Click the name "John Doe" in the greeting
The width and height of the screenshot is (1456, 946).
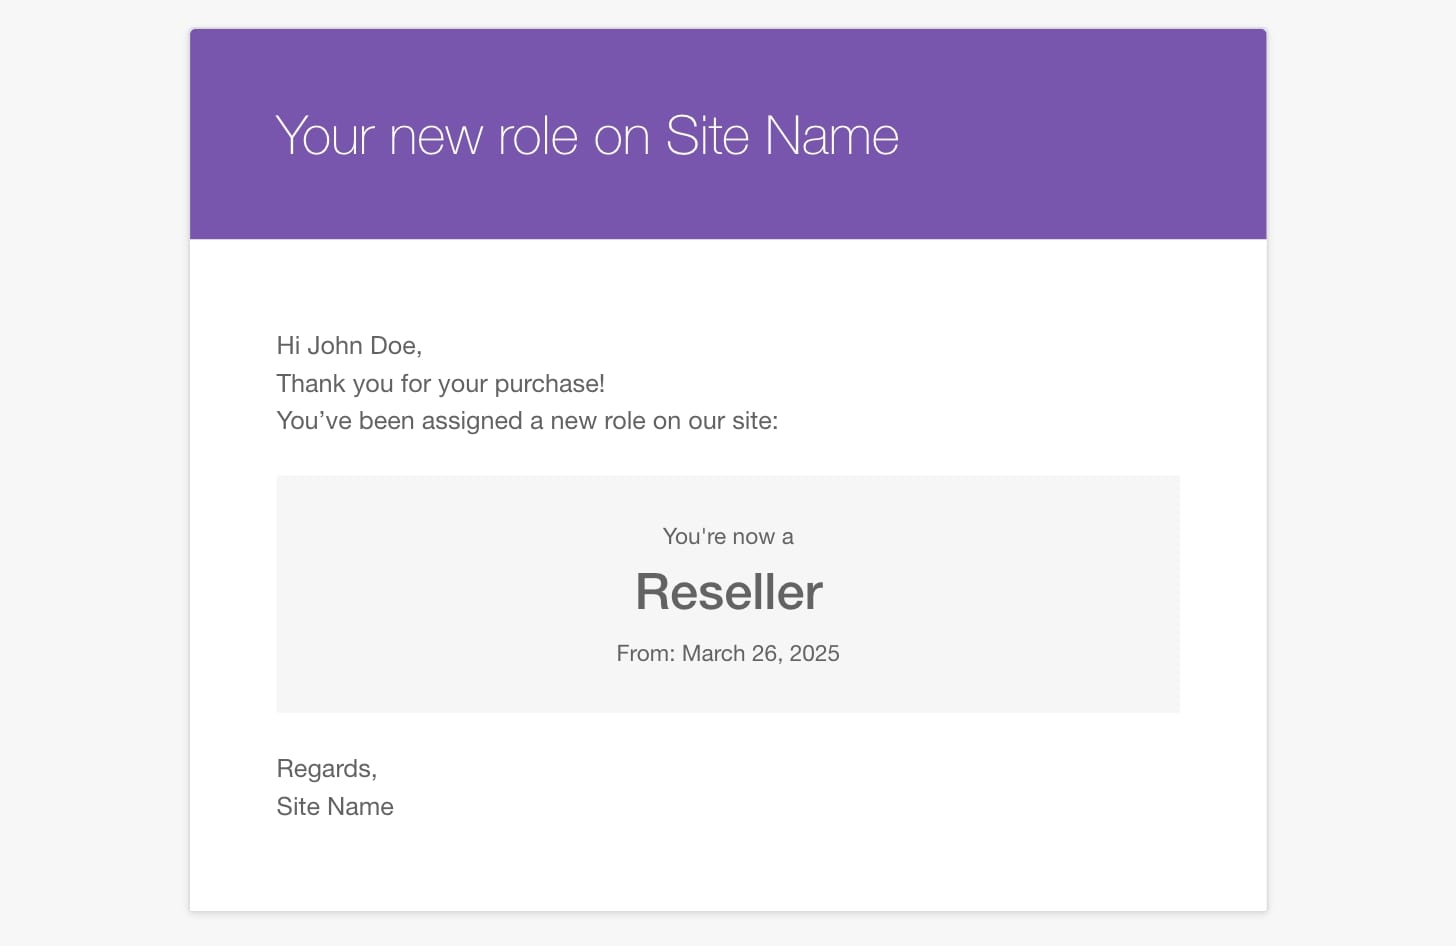tap(361, 346)
